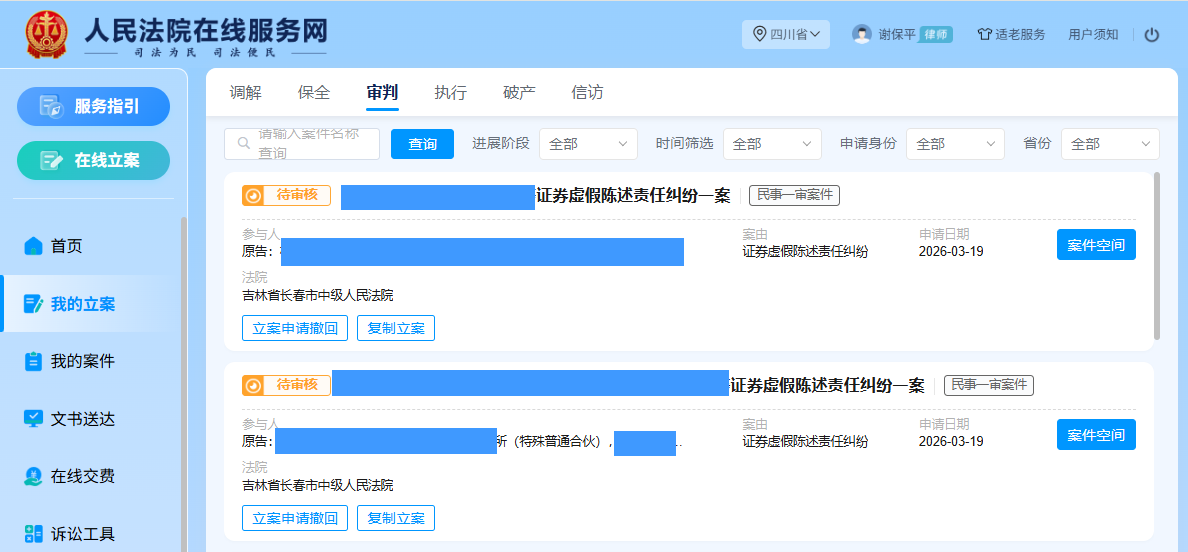
Task: Click the 适老服务 shirt icon
Action: tap(984, 34)
